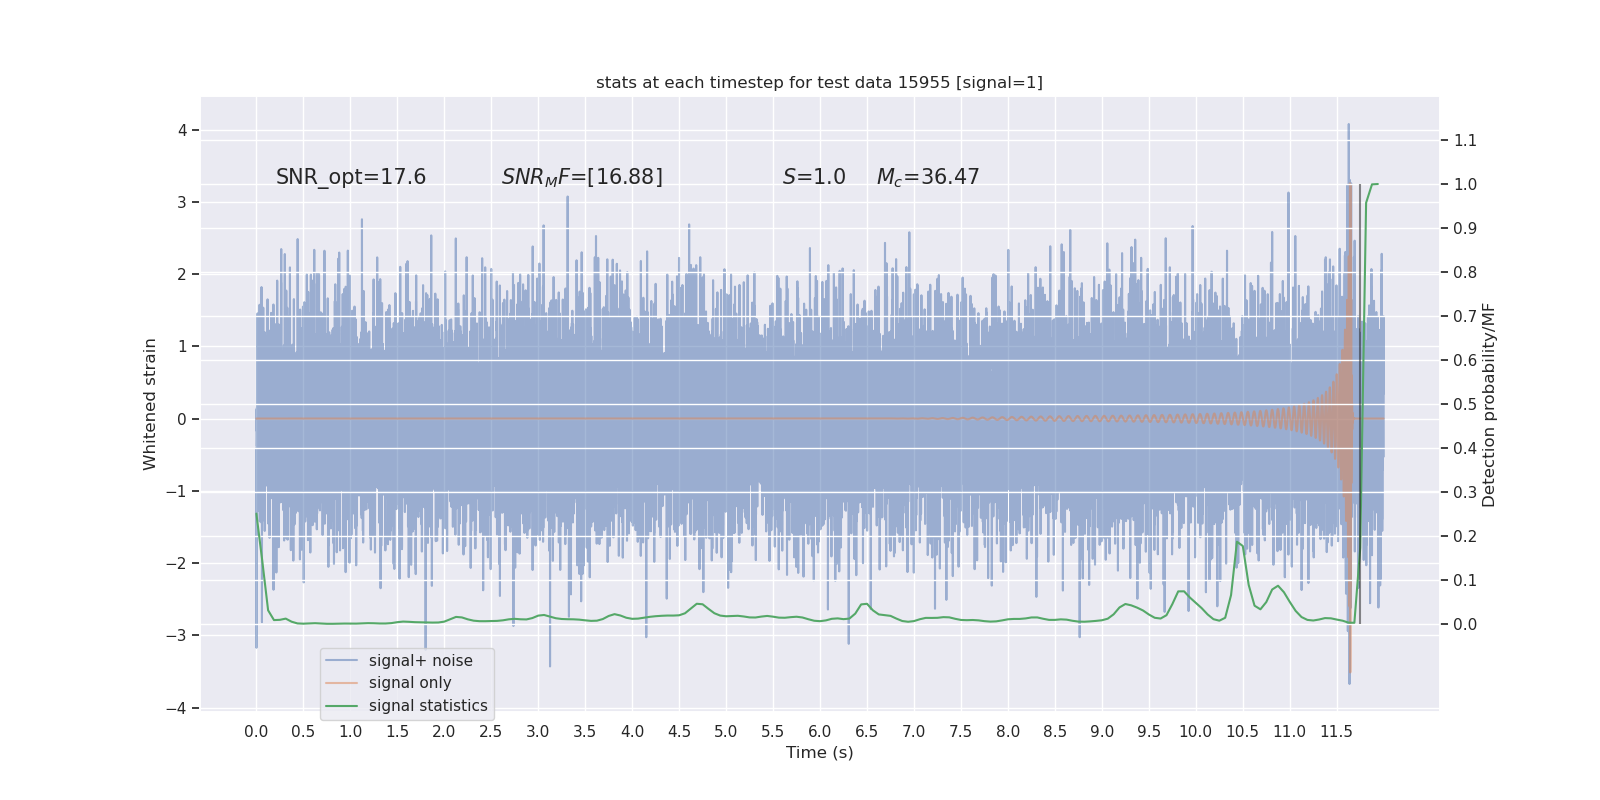1600x800 pixels.
Task: Click the 0.5 tick on right axis
Action: pos(1465,404)
